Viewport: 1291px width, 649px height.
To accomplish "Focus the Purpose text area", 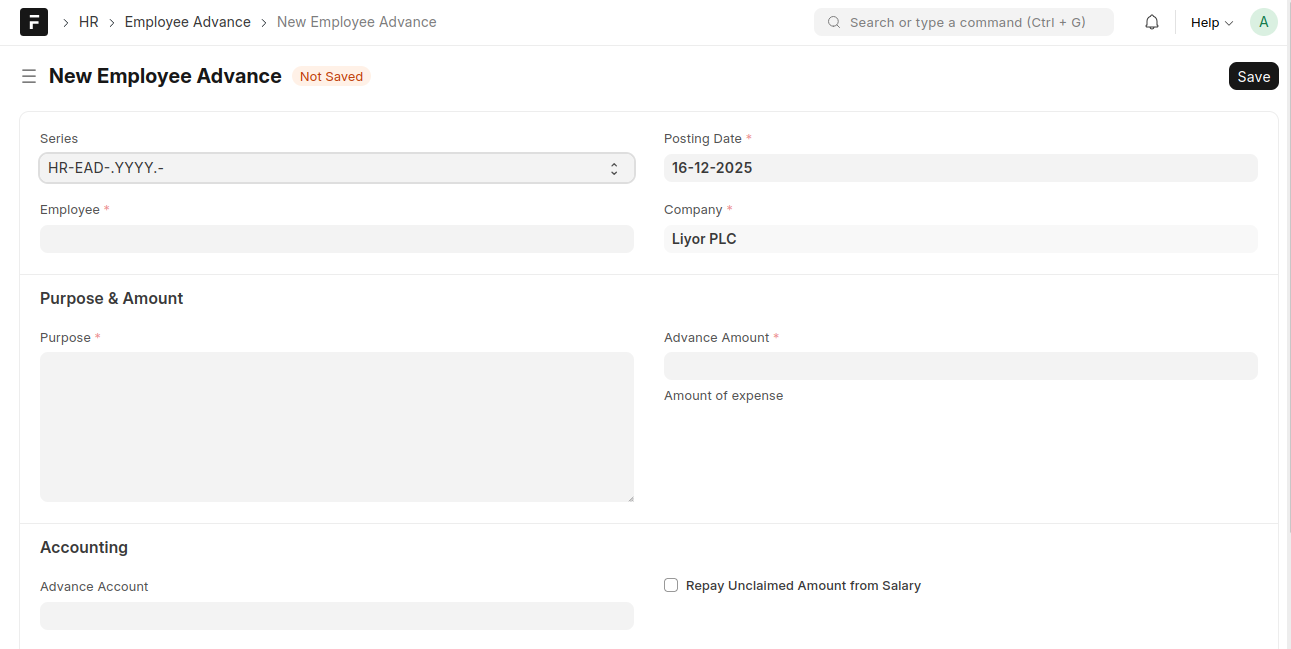I will pos(337,426).
